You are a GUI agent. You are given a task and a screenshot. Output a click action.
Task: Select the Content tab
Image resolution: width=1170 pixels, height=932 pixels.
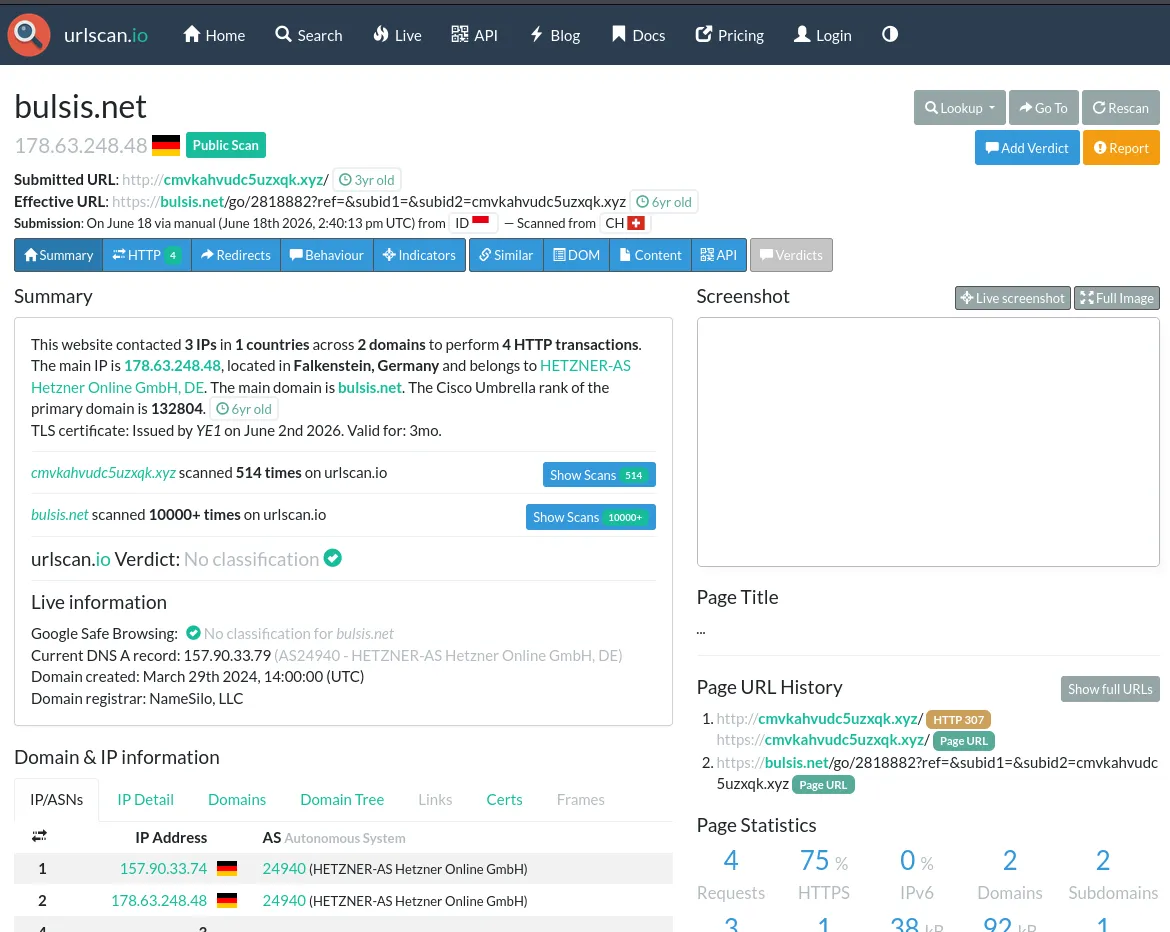click(651, 255)
